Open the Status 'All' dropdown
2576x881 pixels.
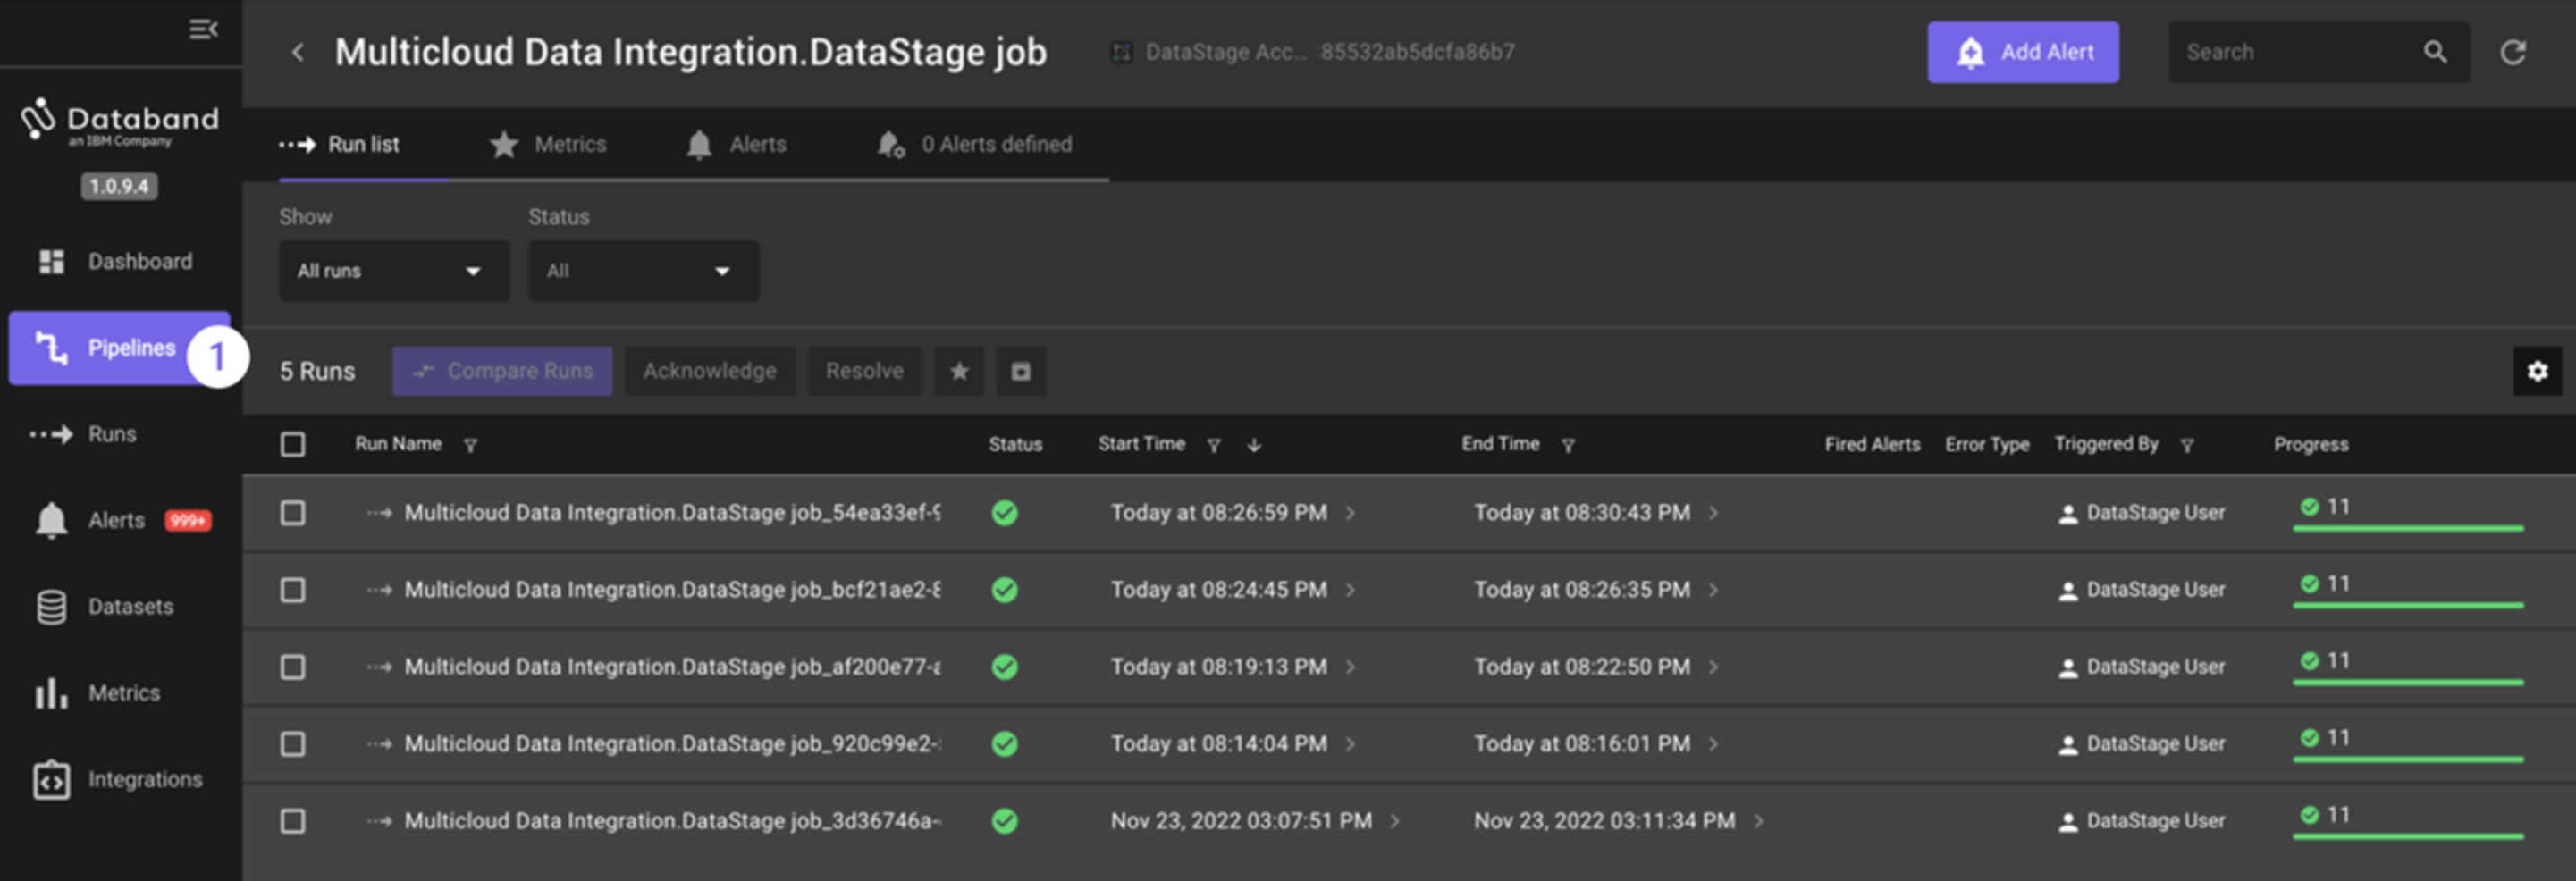click(x=643, y=271)
